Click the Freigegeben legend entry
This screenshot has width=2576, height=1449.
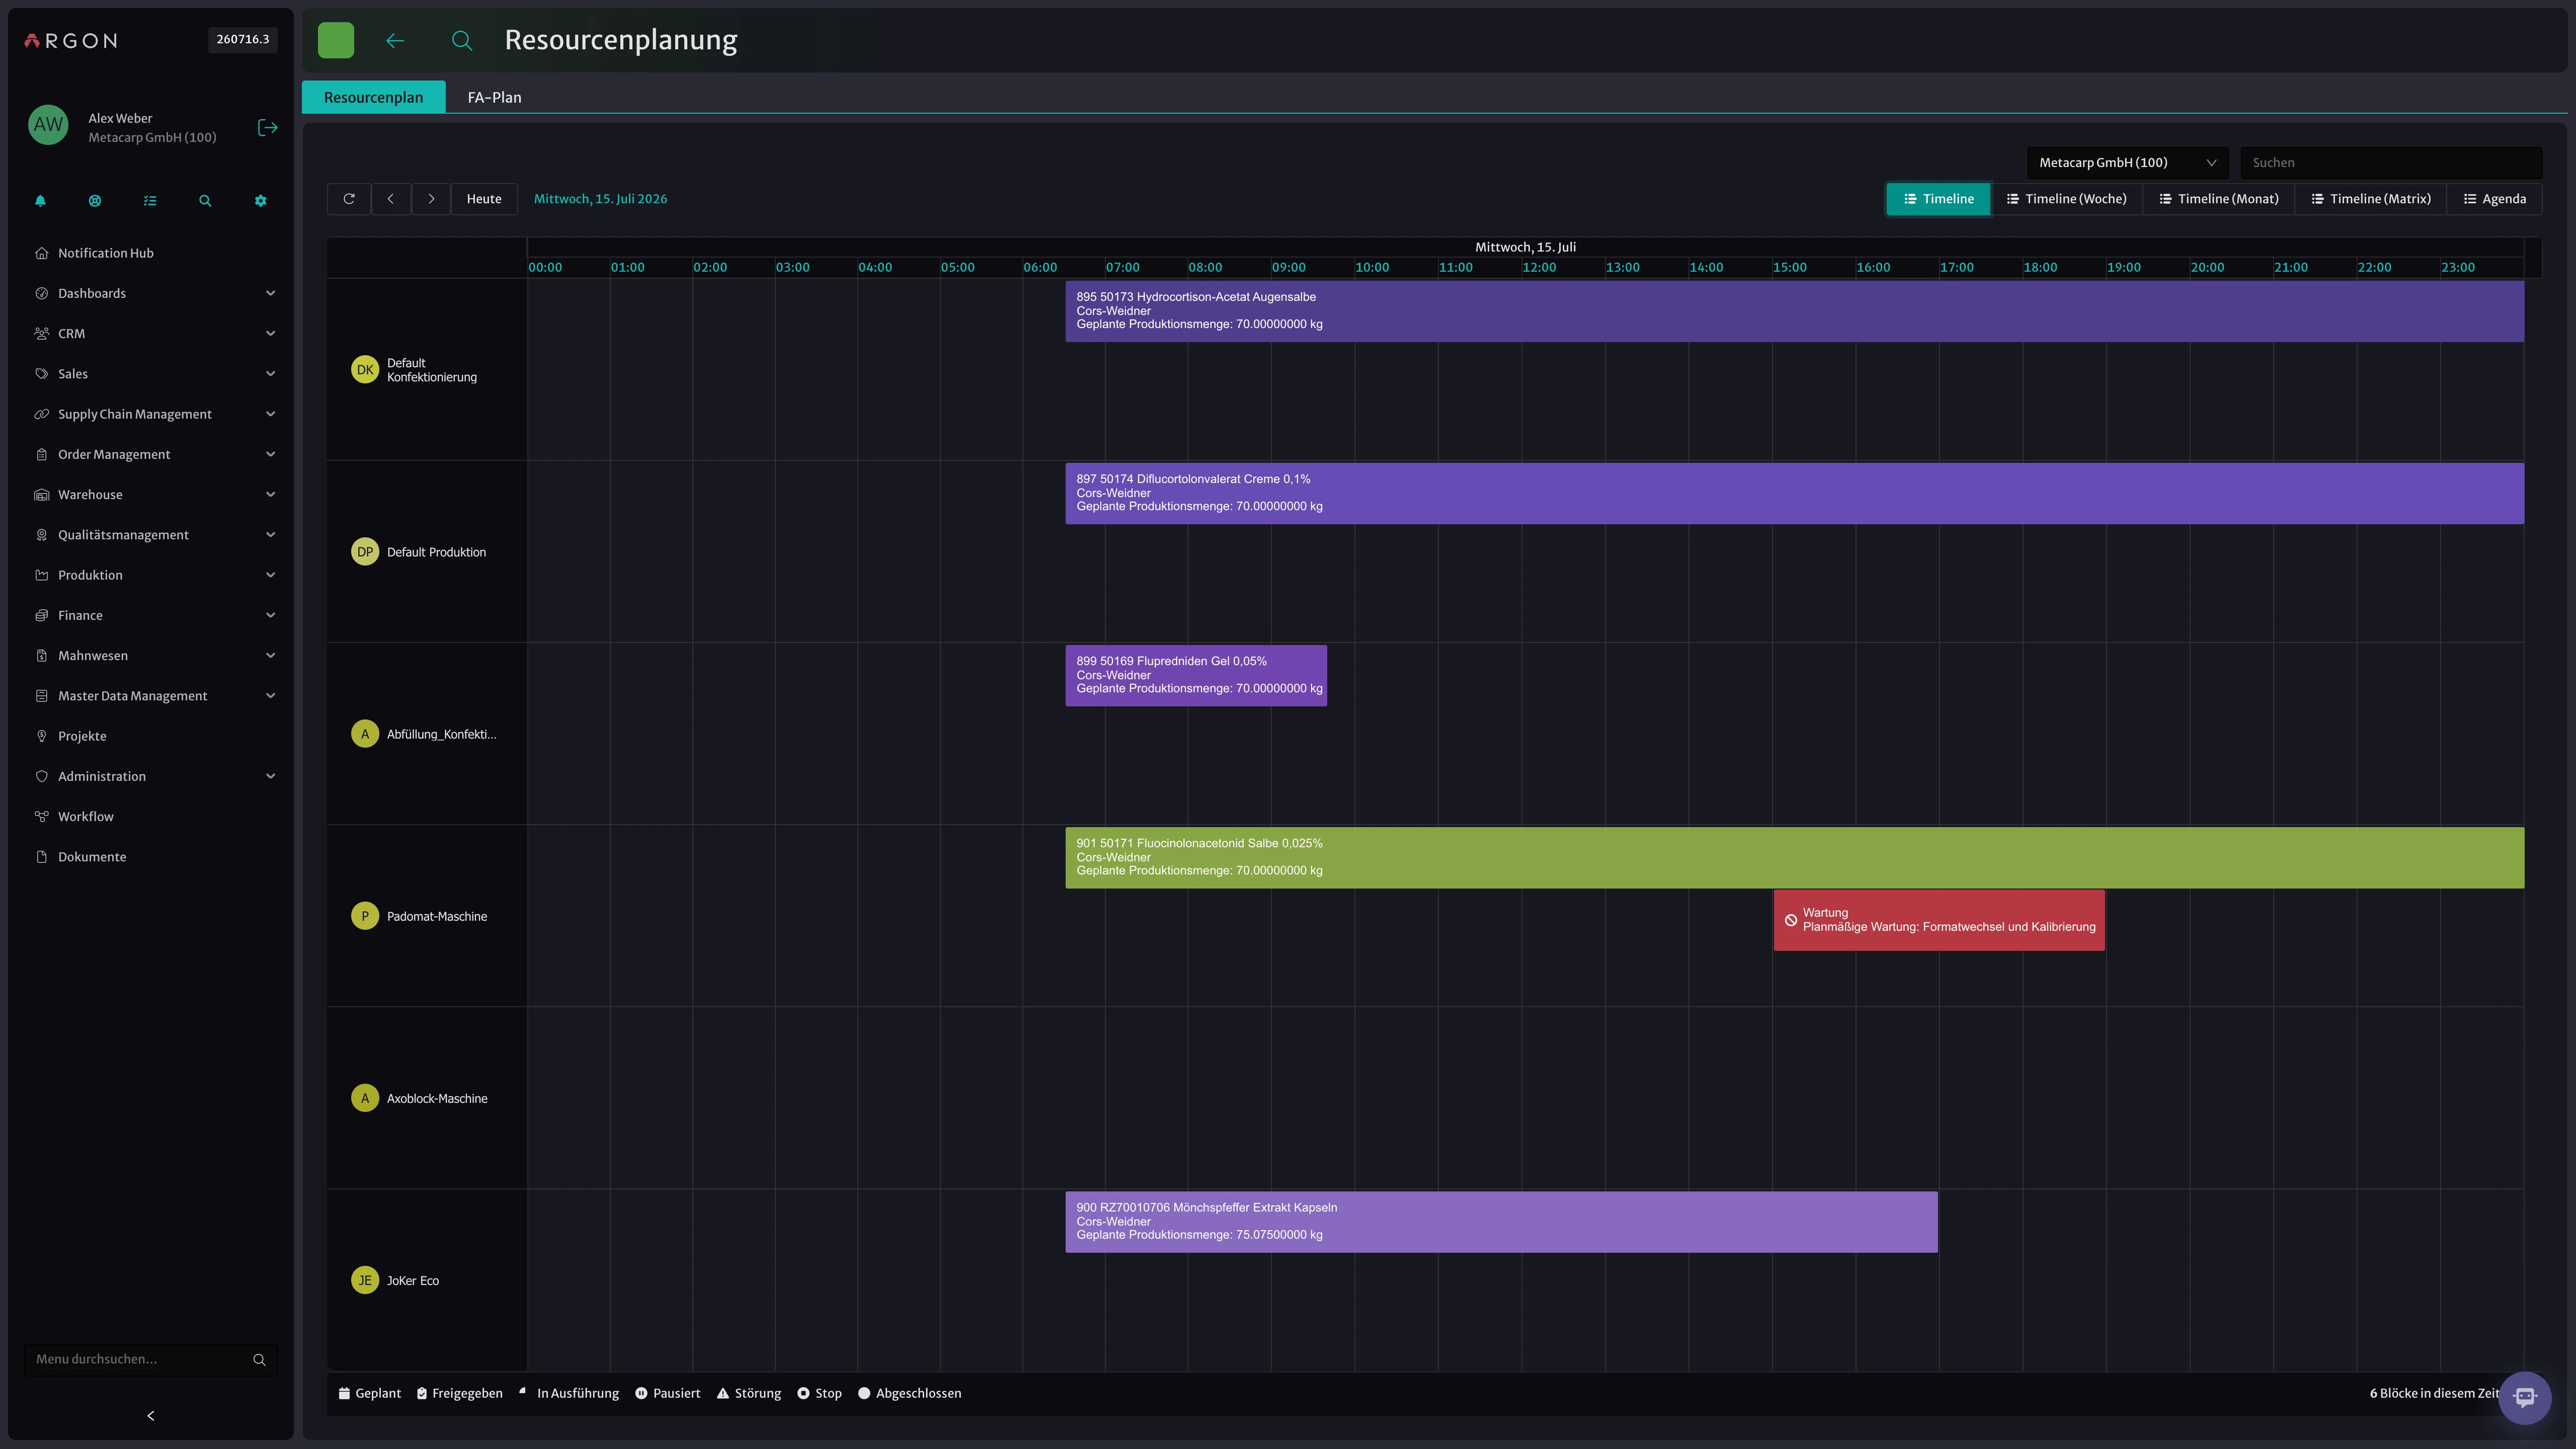[x=460, y=1394]
